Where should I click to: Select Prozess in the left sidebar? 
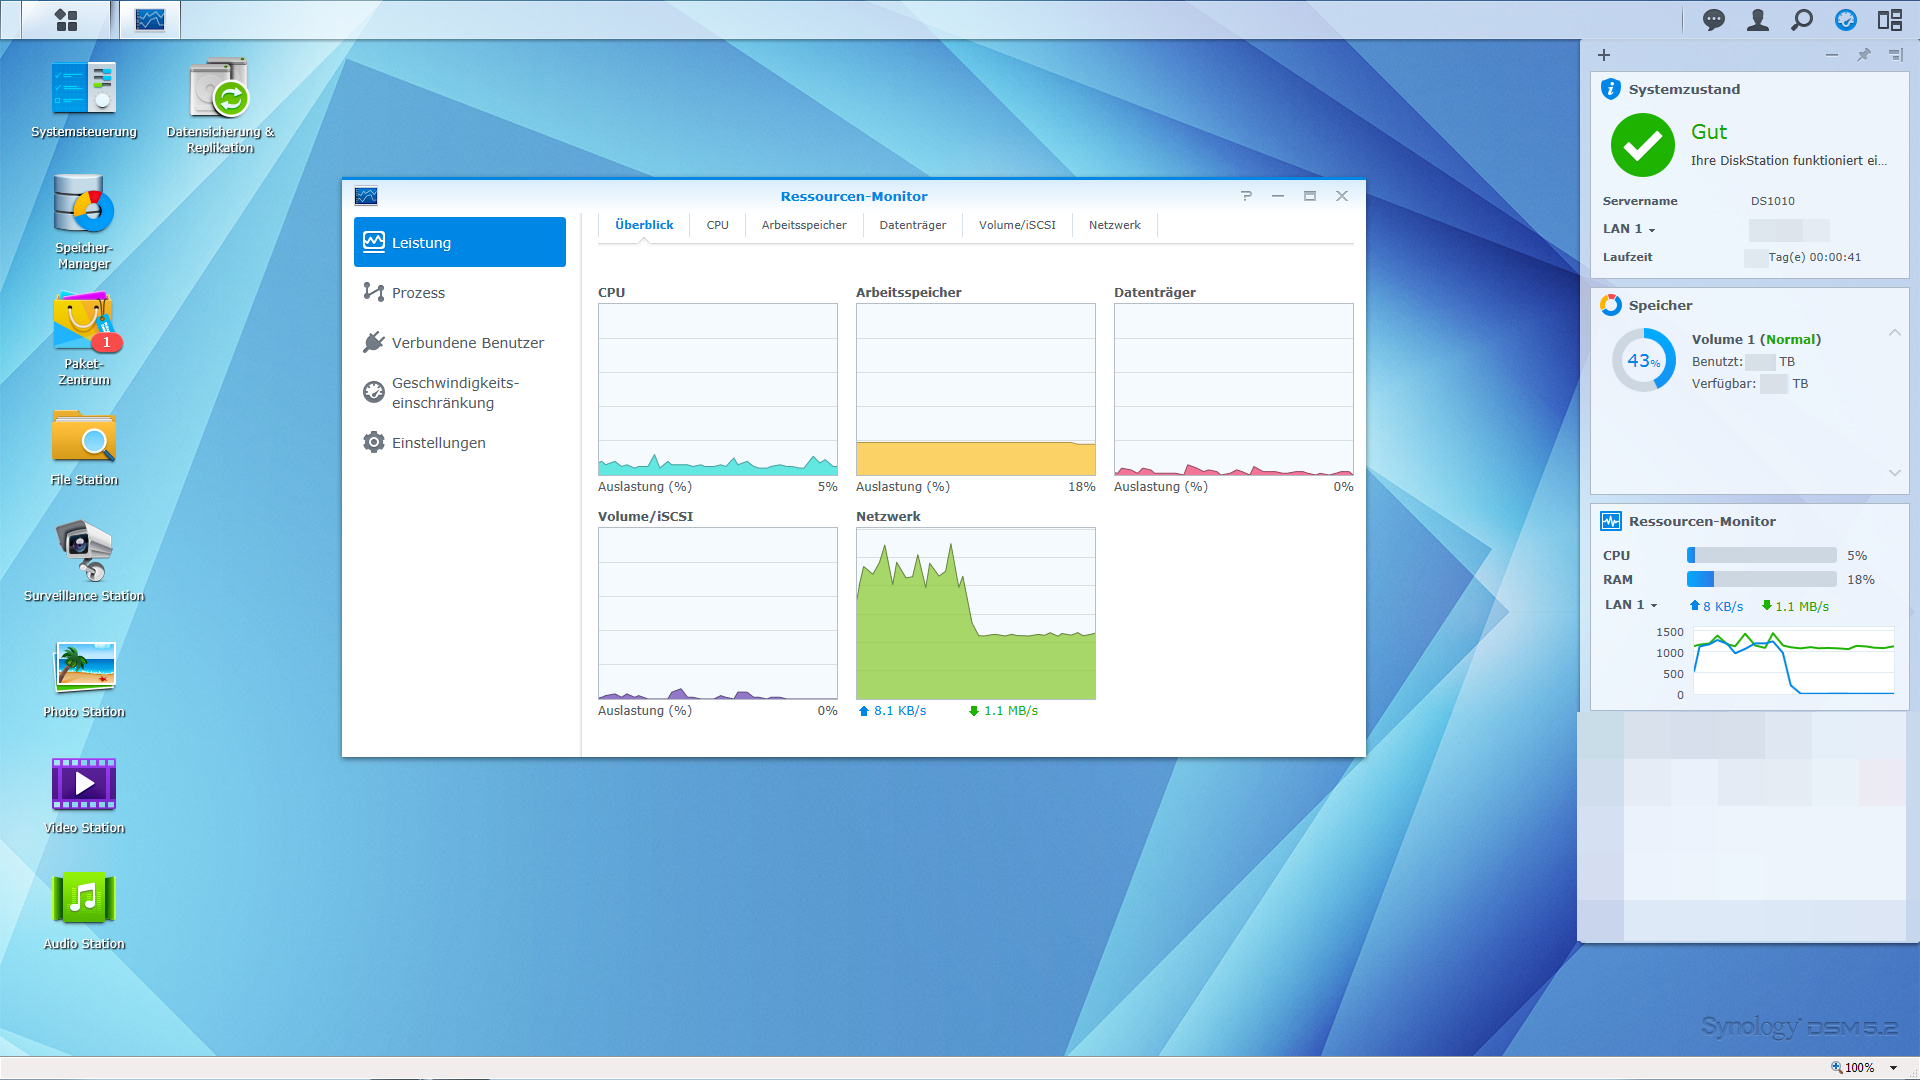click(418, 293)
